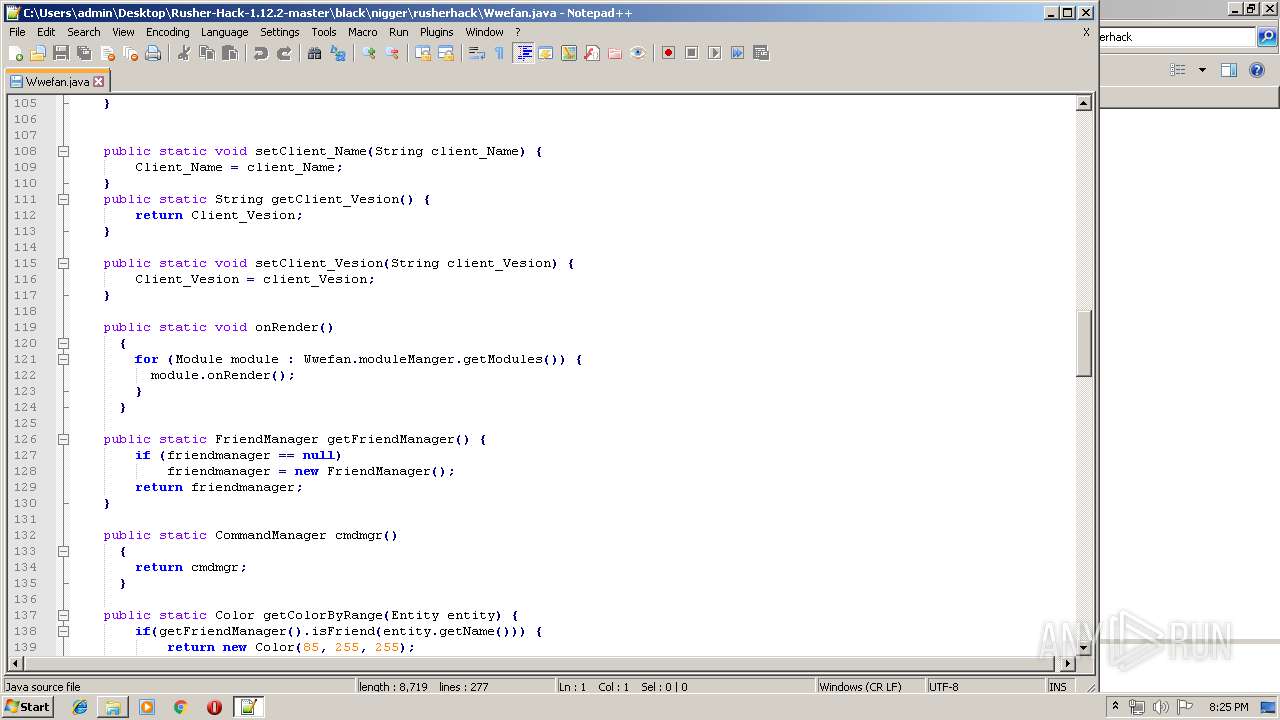Viewport: 1280px width, 720px height.
Task: Create a new file with New icon
Action: pyautogui.click(x=16, y=53)
